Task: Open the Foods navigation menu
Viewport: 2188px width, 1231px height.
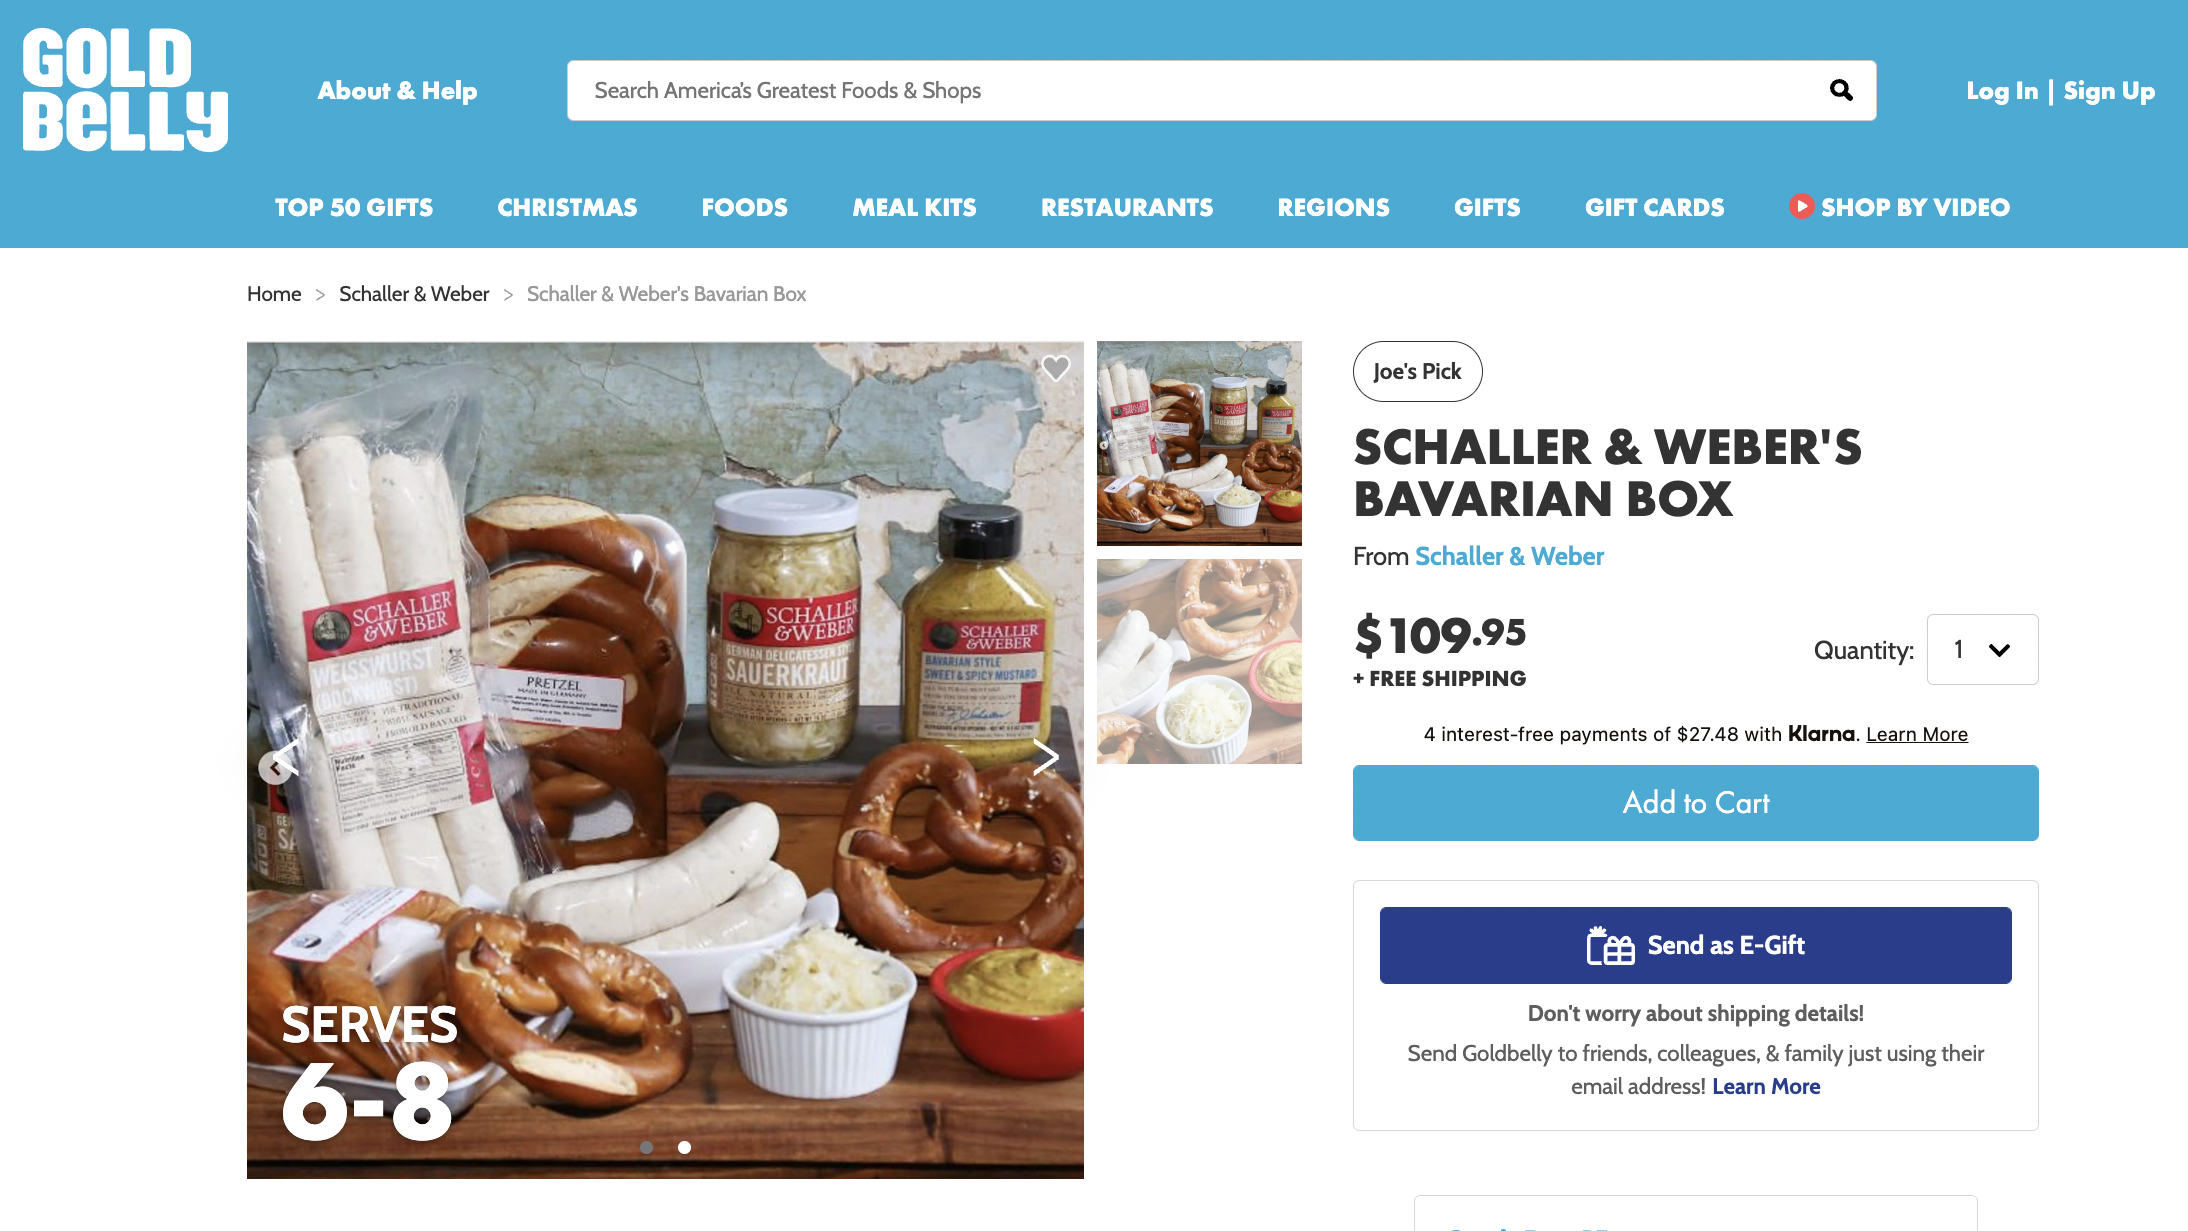Action: [x=744, y=207]
